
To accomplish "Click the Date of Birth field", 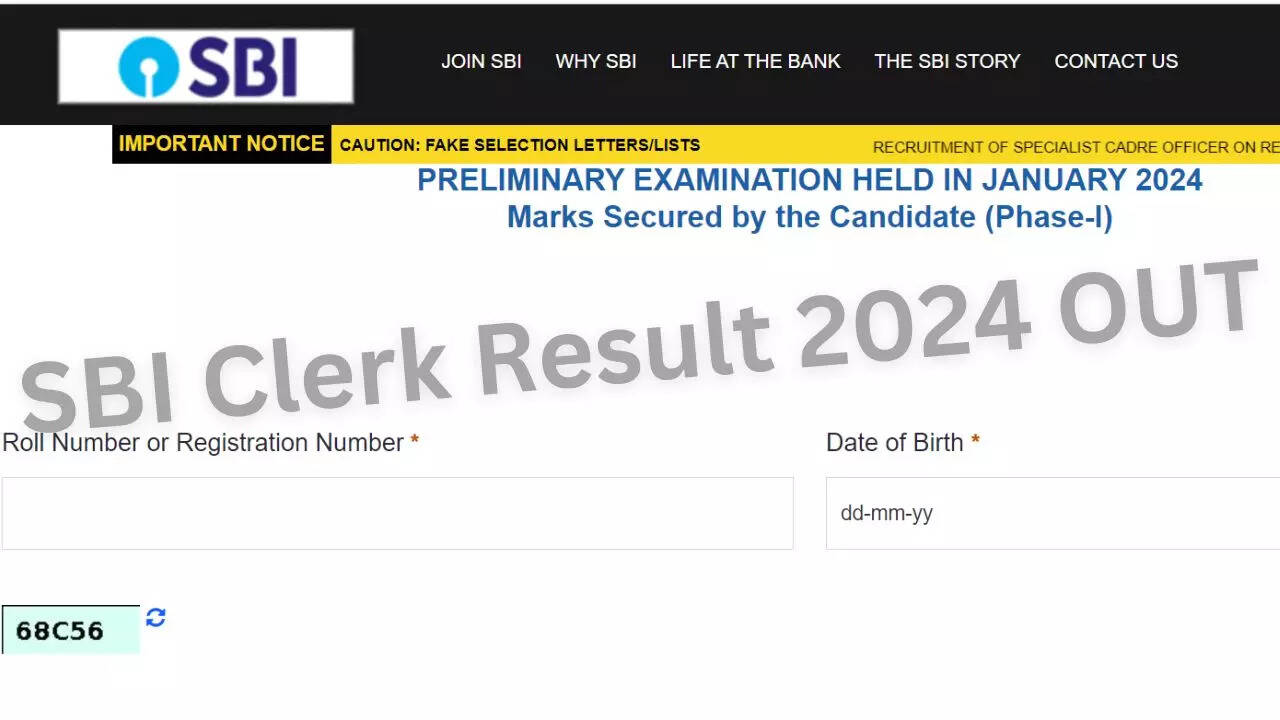I will click(1050, 513).
